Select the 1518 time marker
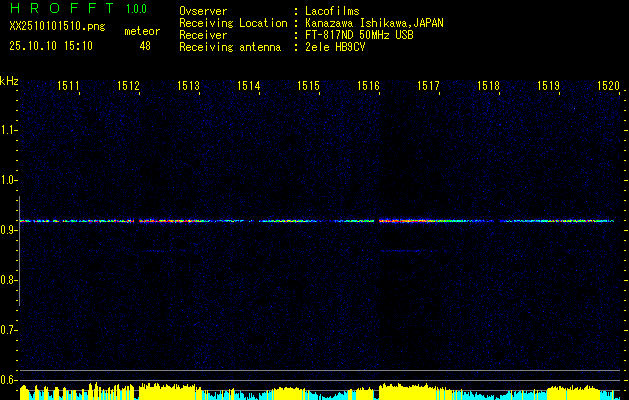629x400 pixels. [488, 87]
